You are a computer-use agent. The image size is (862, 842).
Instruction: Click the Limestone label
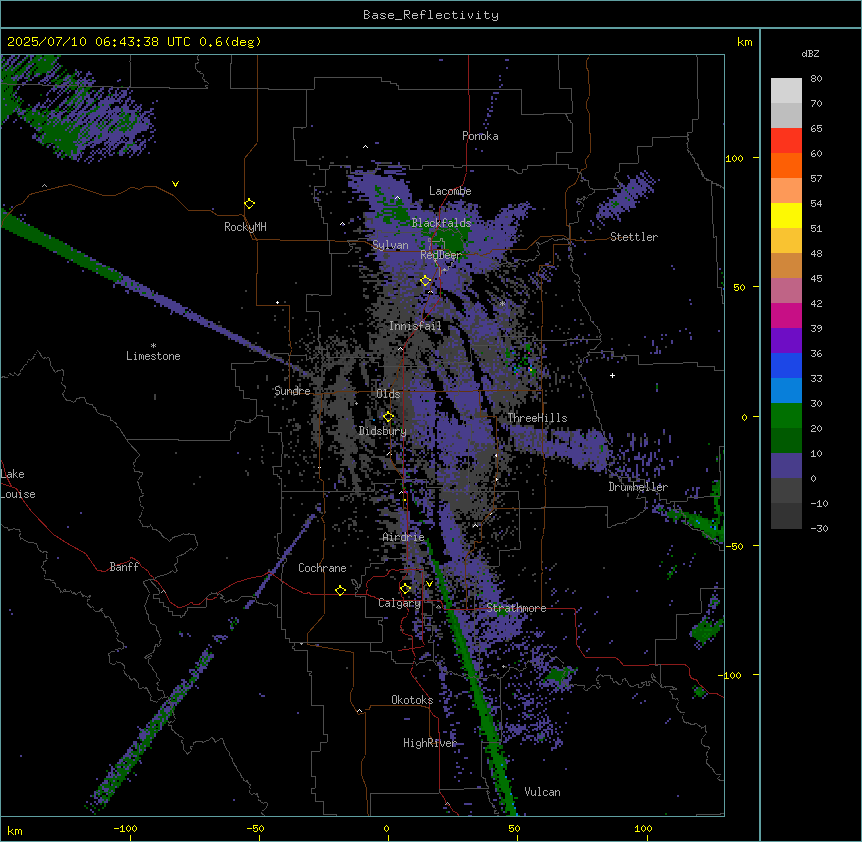(153, 356)
